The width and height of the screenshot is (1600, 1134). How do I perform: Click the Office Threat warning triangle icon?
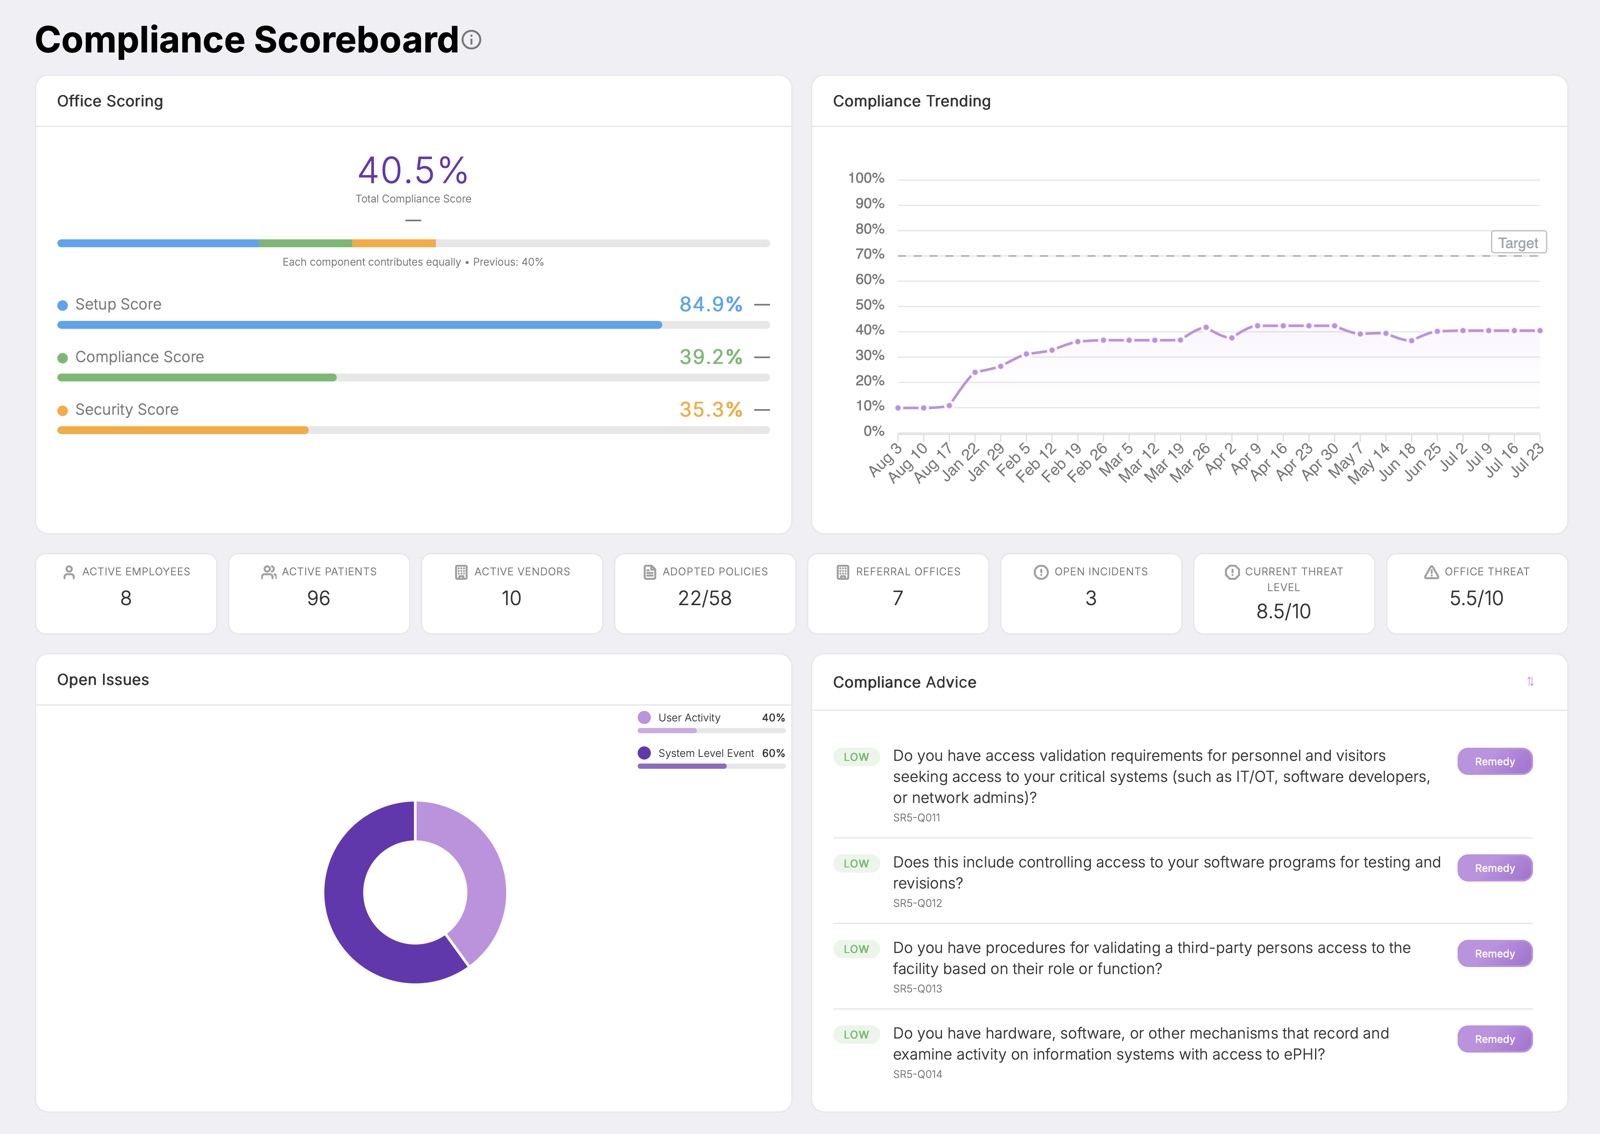(1431, 572)
